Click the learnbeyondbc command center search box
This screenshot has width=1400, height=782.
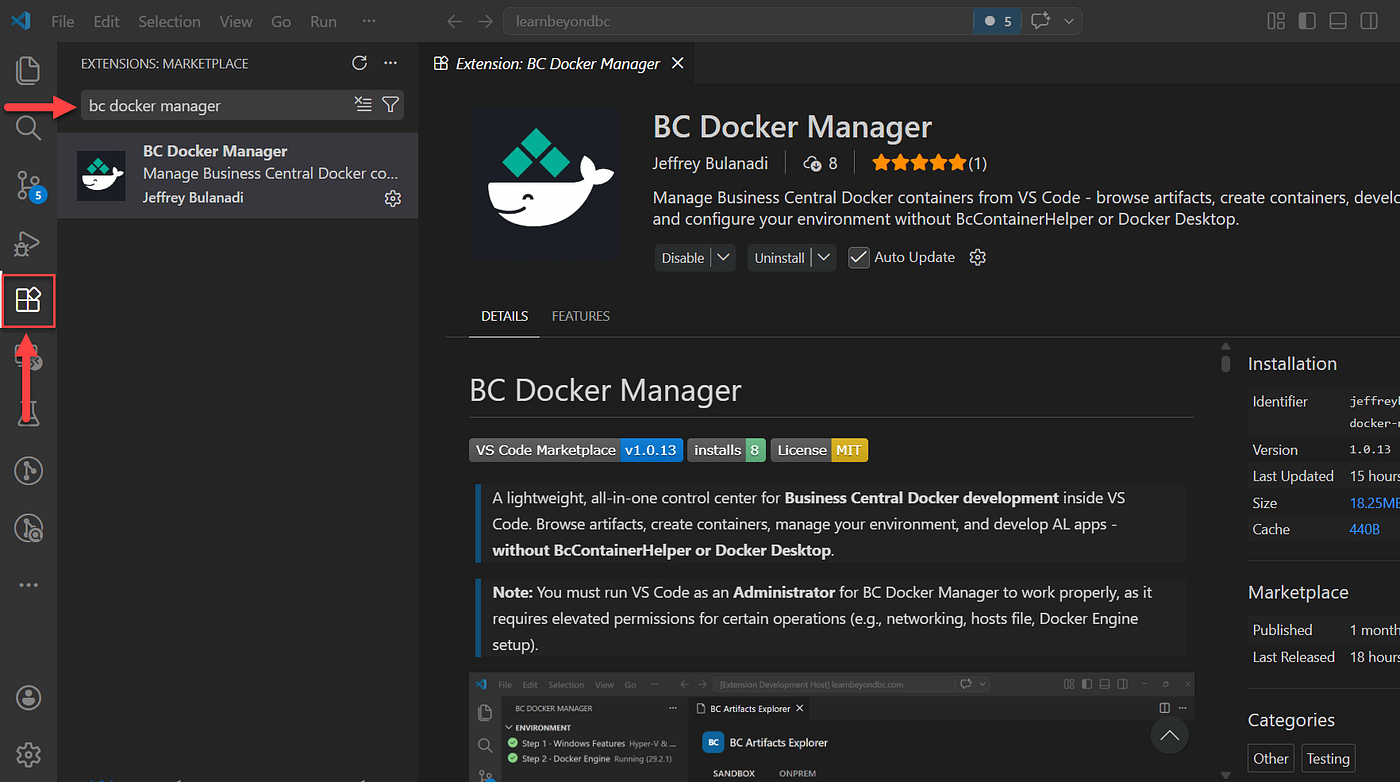click(738, 21)
